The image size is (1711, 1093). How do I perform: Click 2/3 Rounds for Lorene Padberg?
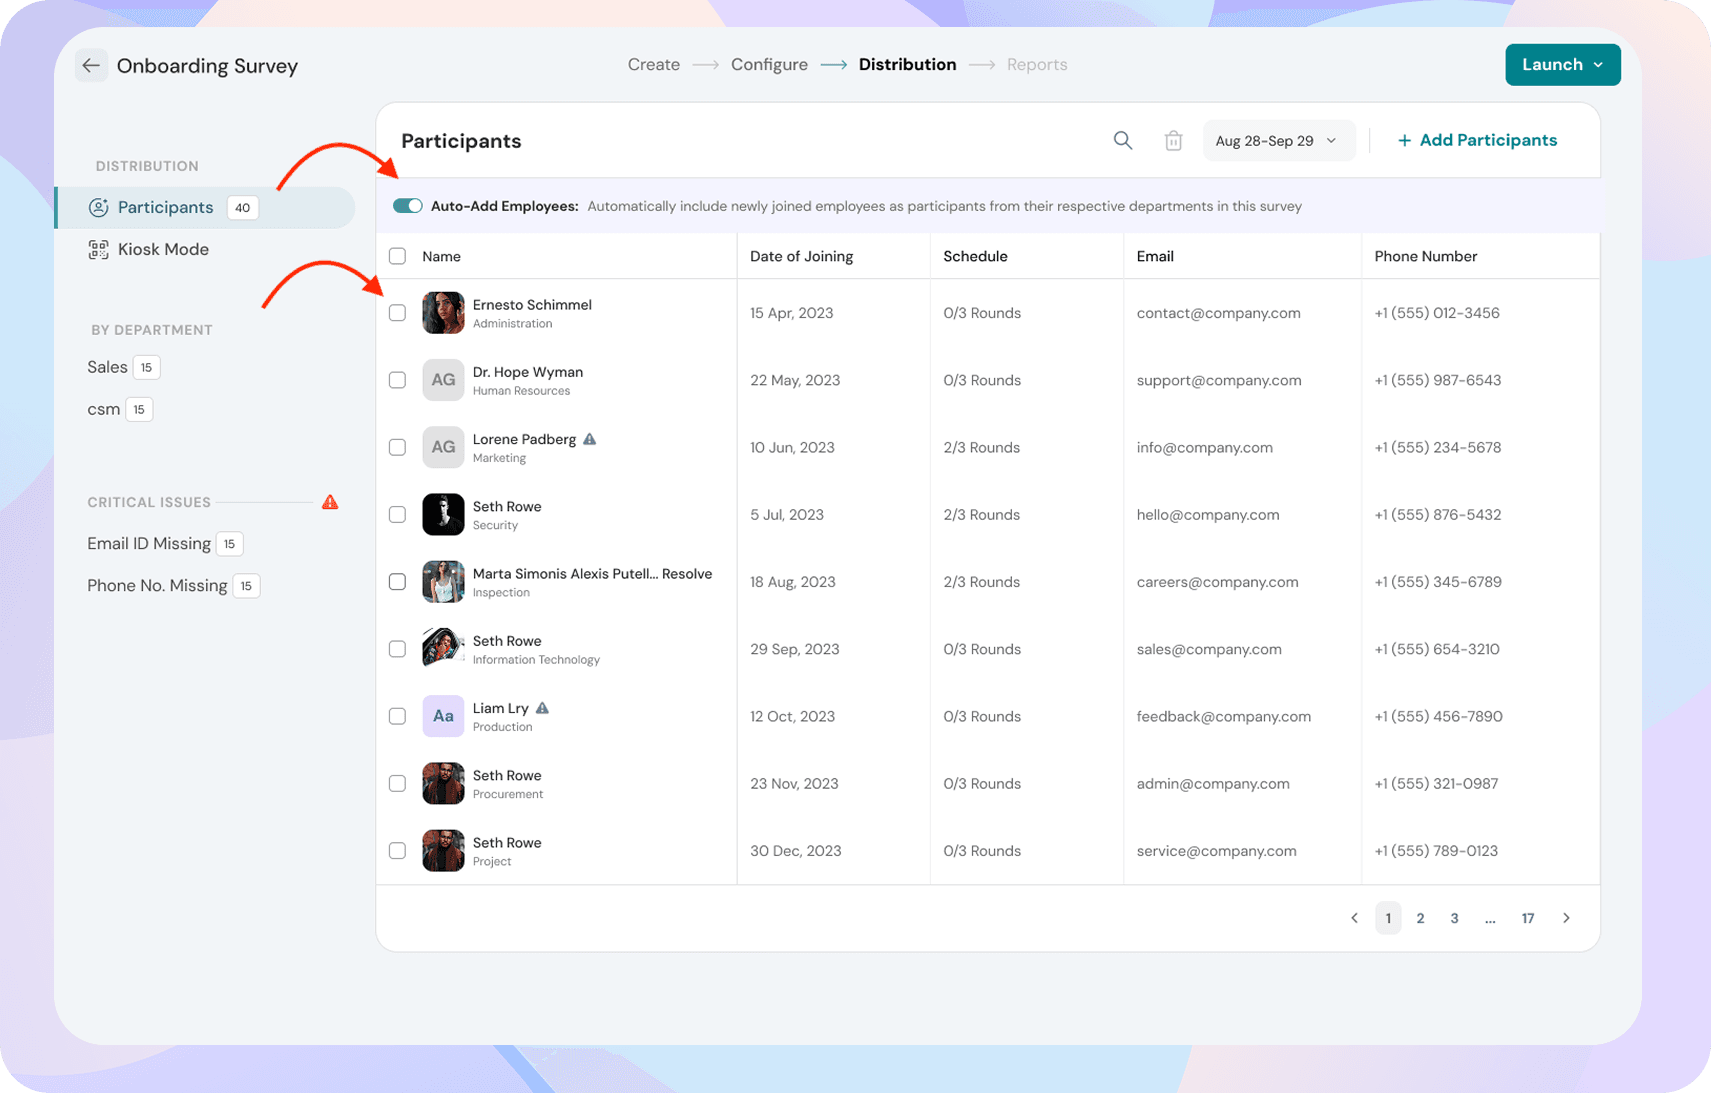click(x=981, y=447)
